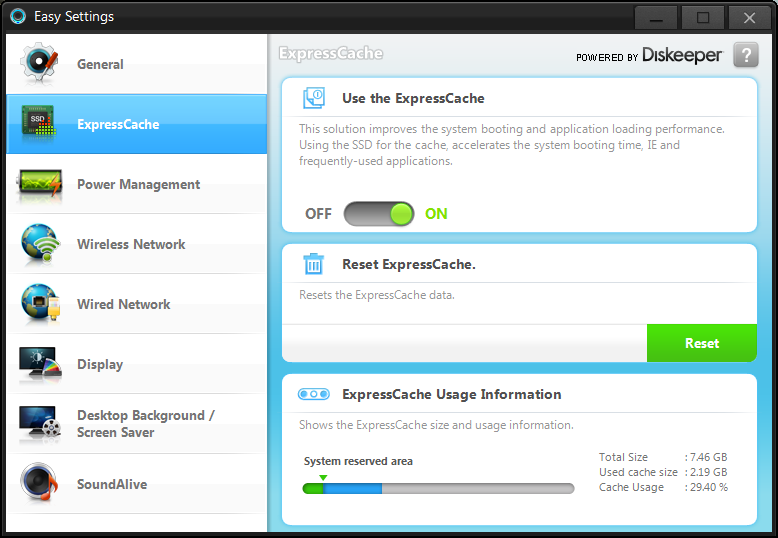Click the Desktop Background film reel icon
This screenshot has height=538, width=778.
pos(40,425)
